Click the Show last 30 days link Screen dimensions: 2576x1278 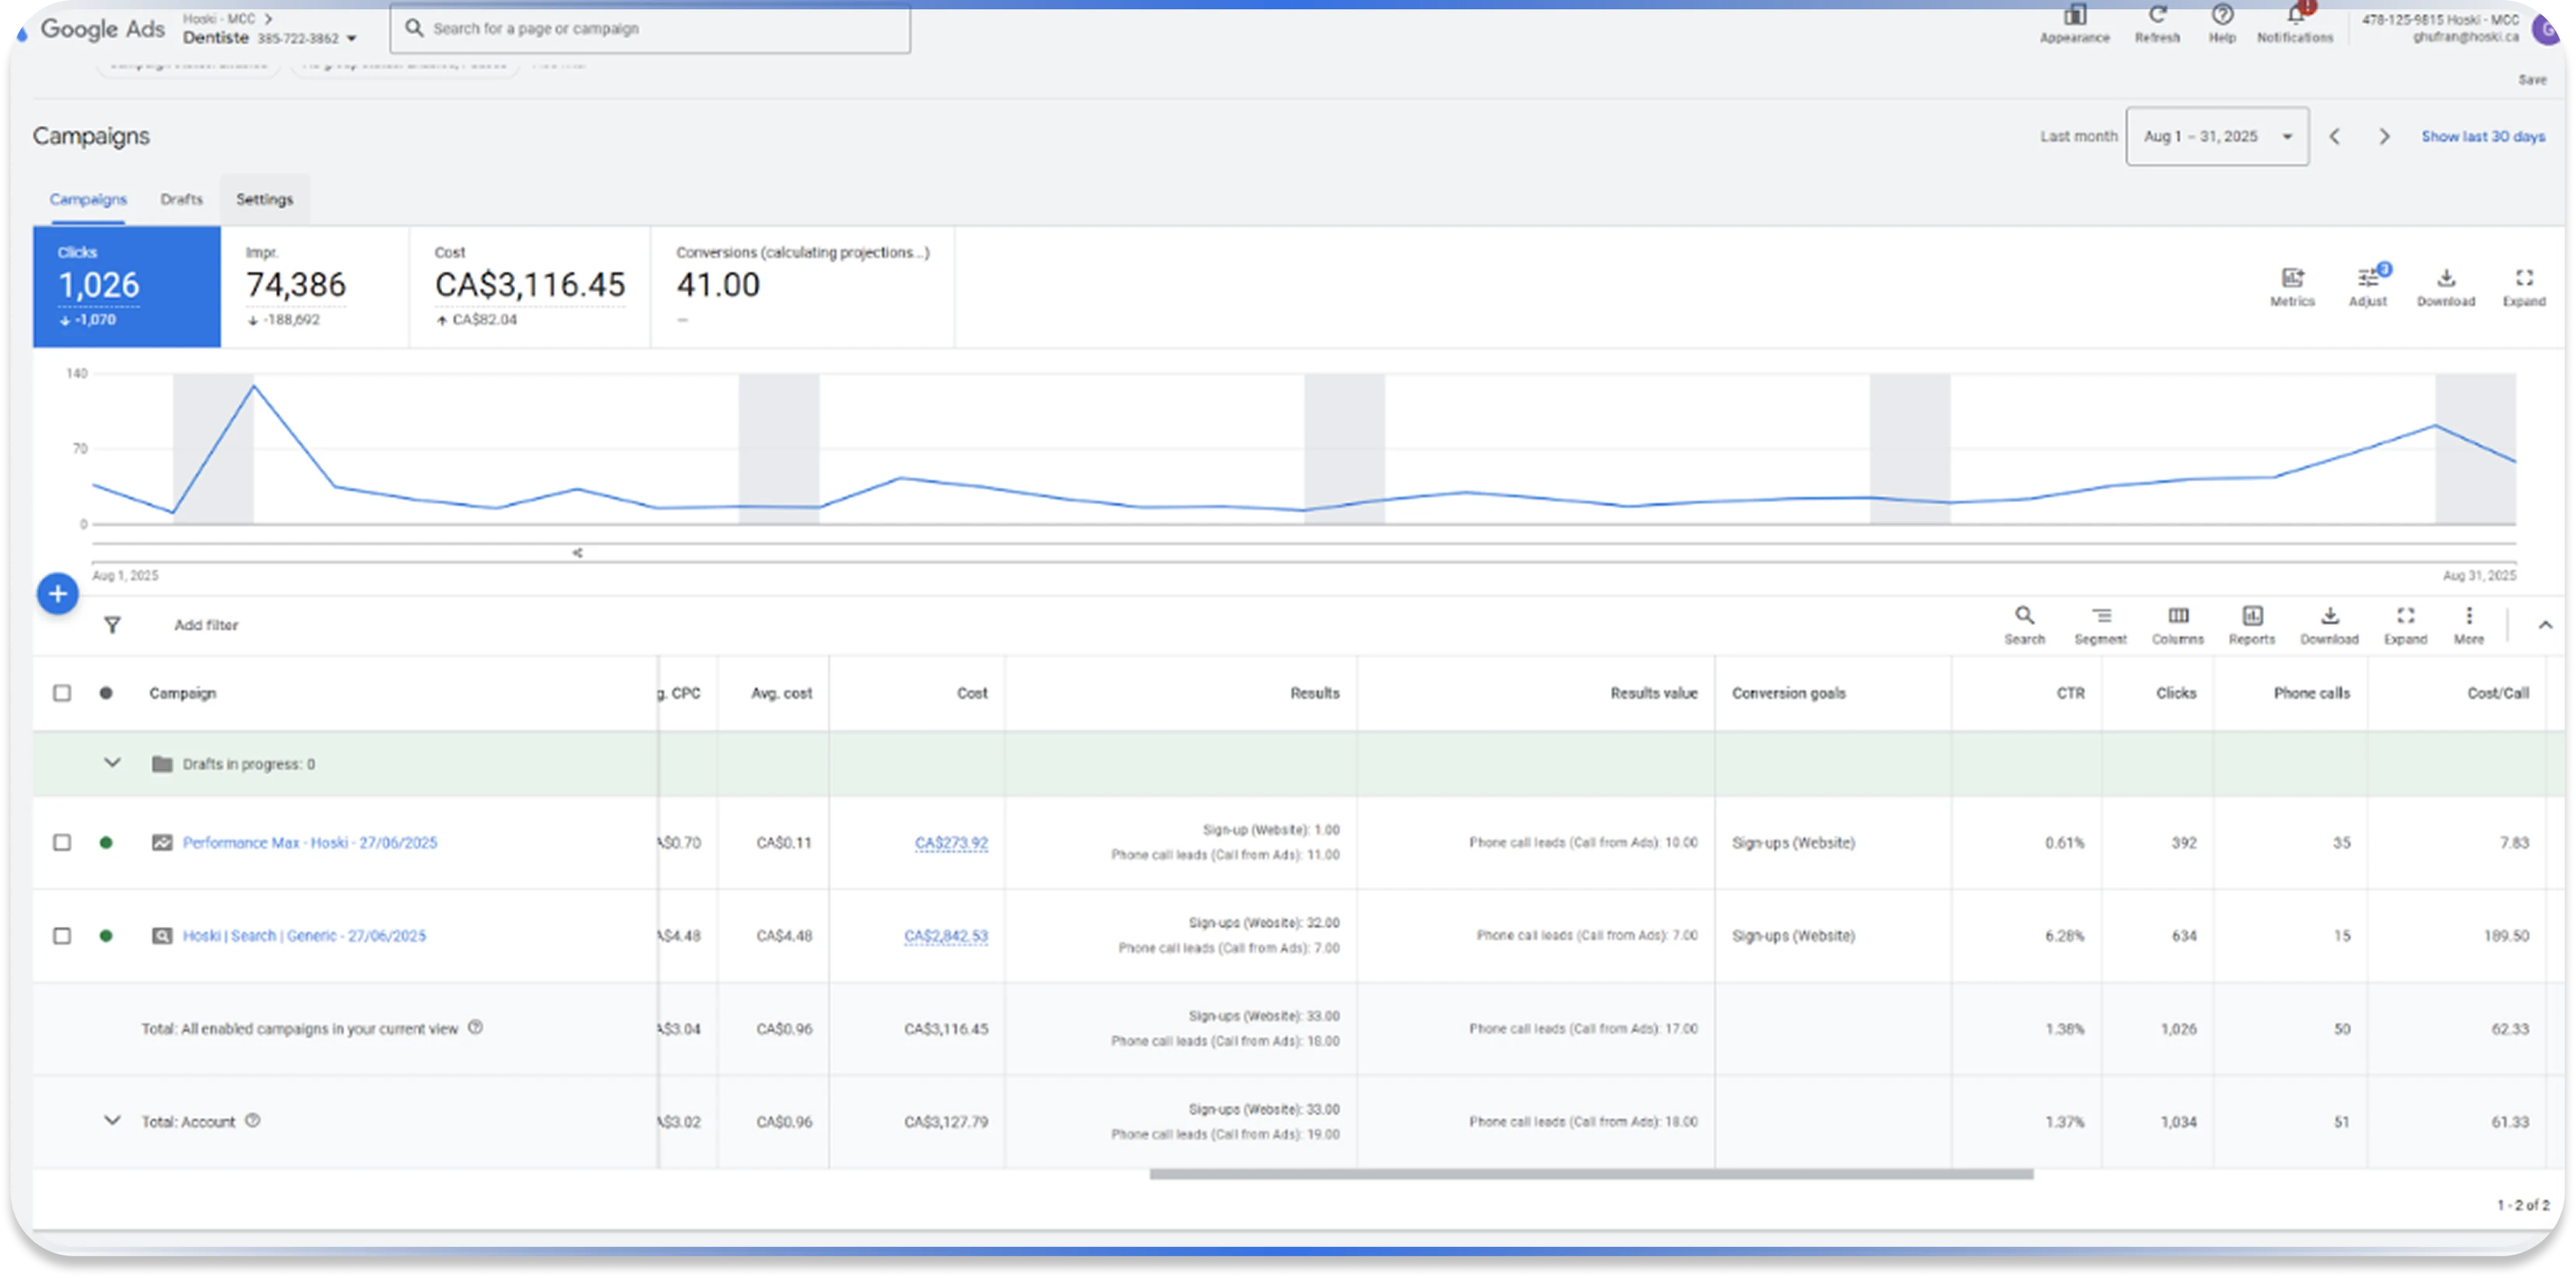(x=2484, y=136)
